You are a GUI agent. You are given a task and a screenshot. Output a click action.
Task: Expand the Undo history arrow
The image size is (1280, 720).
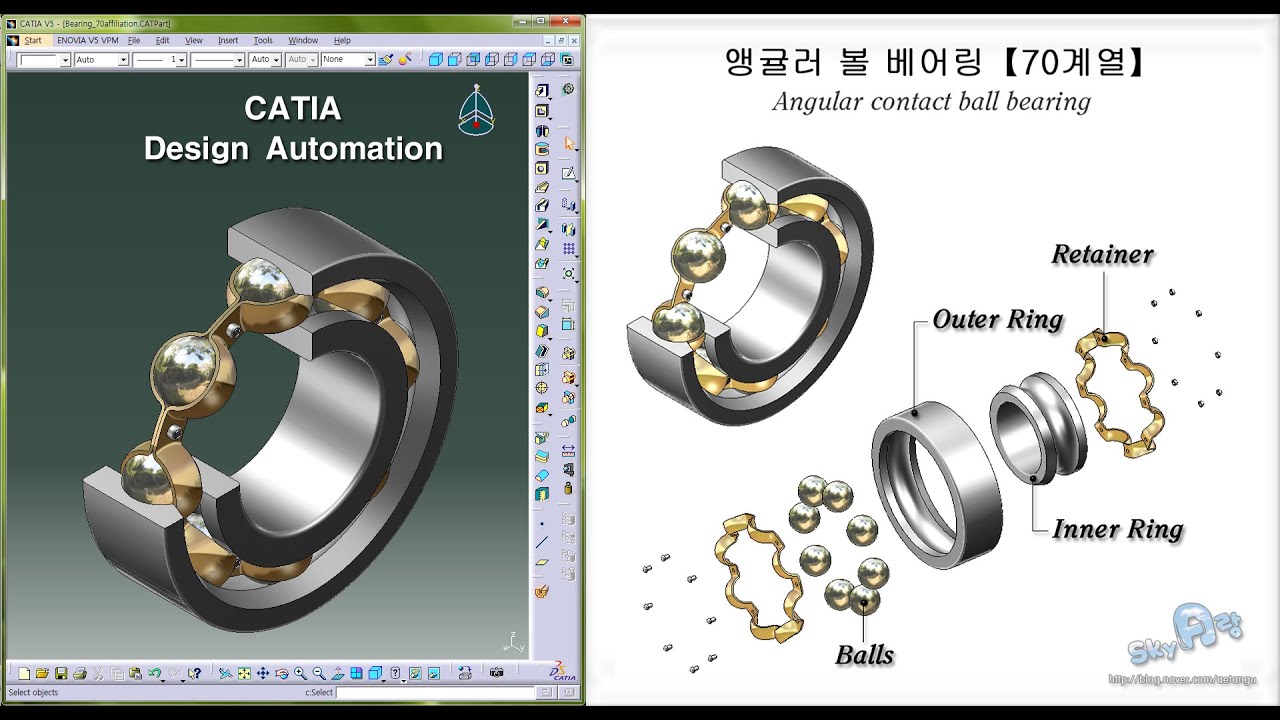pyautogui.click(x=163, y=681)
